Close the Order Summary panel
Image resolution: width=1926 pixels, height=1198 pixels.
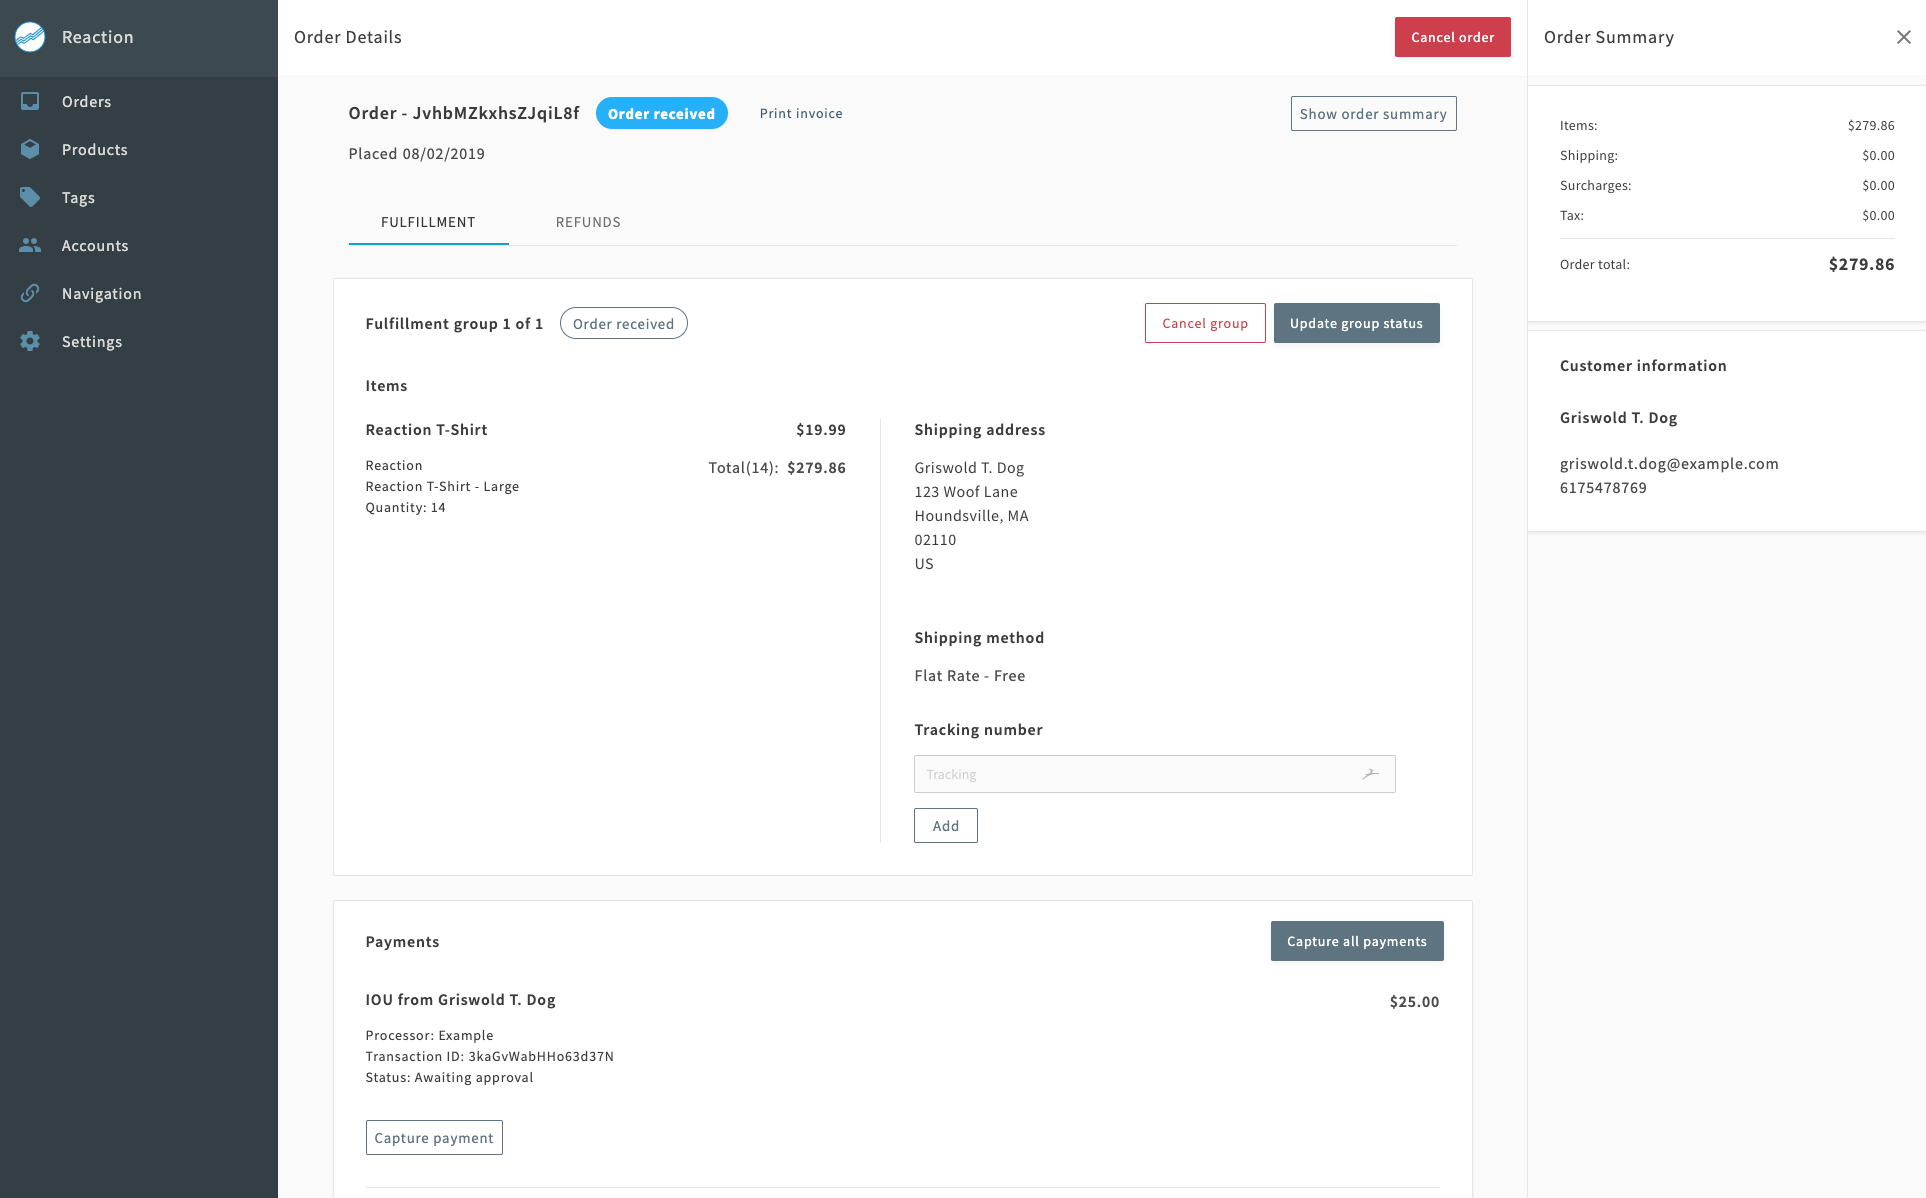[x=1903, y=37]
